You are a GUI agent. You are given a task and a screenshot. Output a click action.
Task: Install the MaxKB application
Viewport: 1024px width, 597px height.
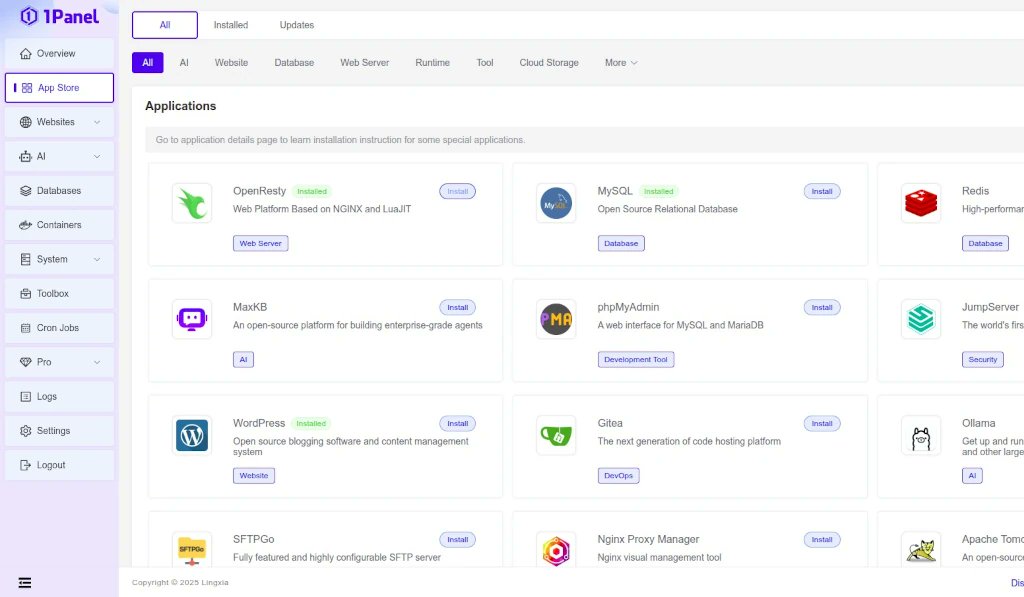457,308
